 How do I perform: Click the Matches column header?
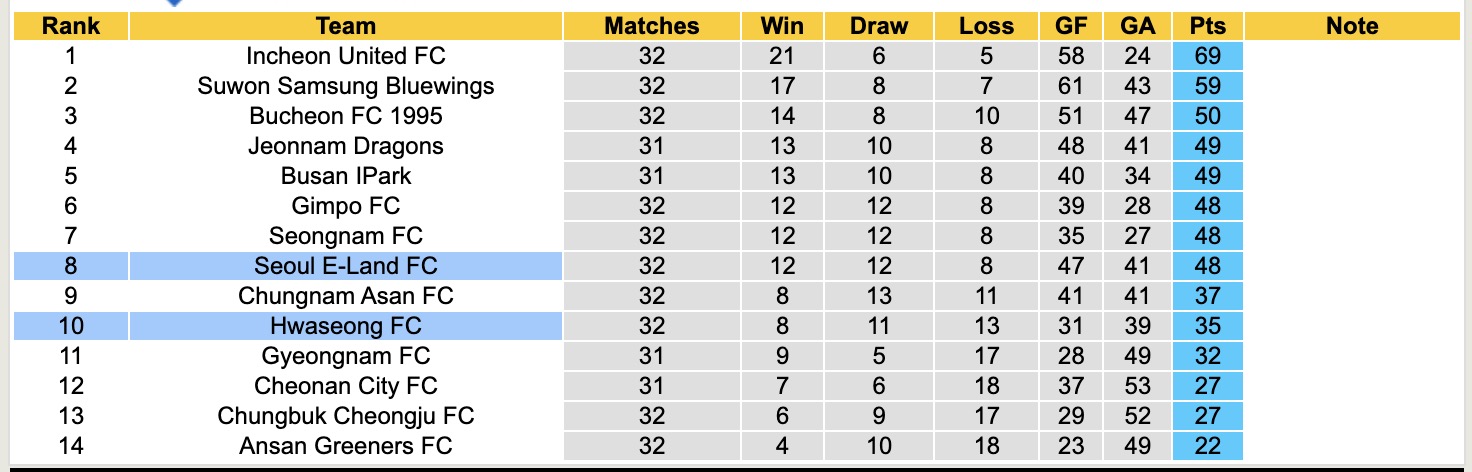point(651,27)
